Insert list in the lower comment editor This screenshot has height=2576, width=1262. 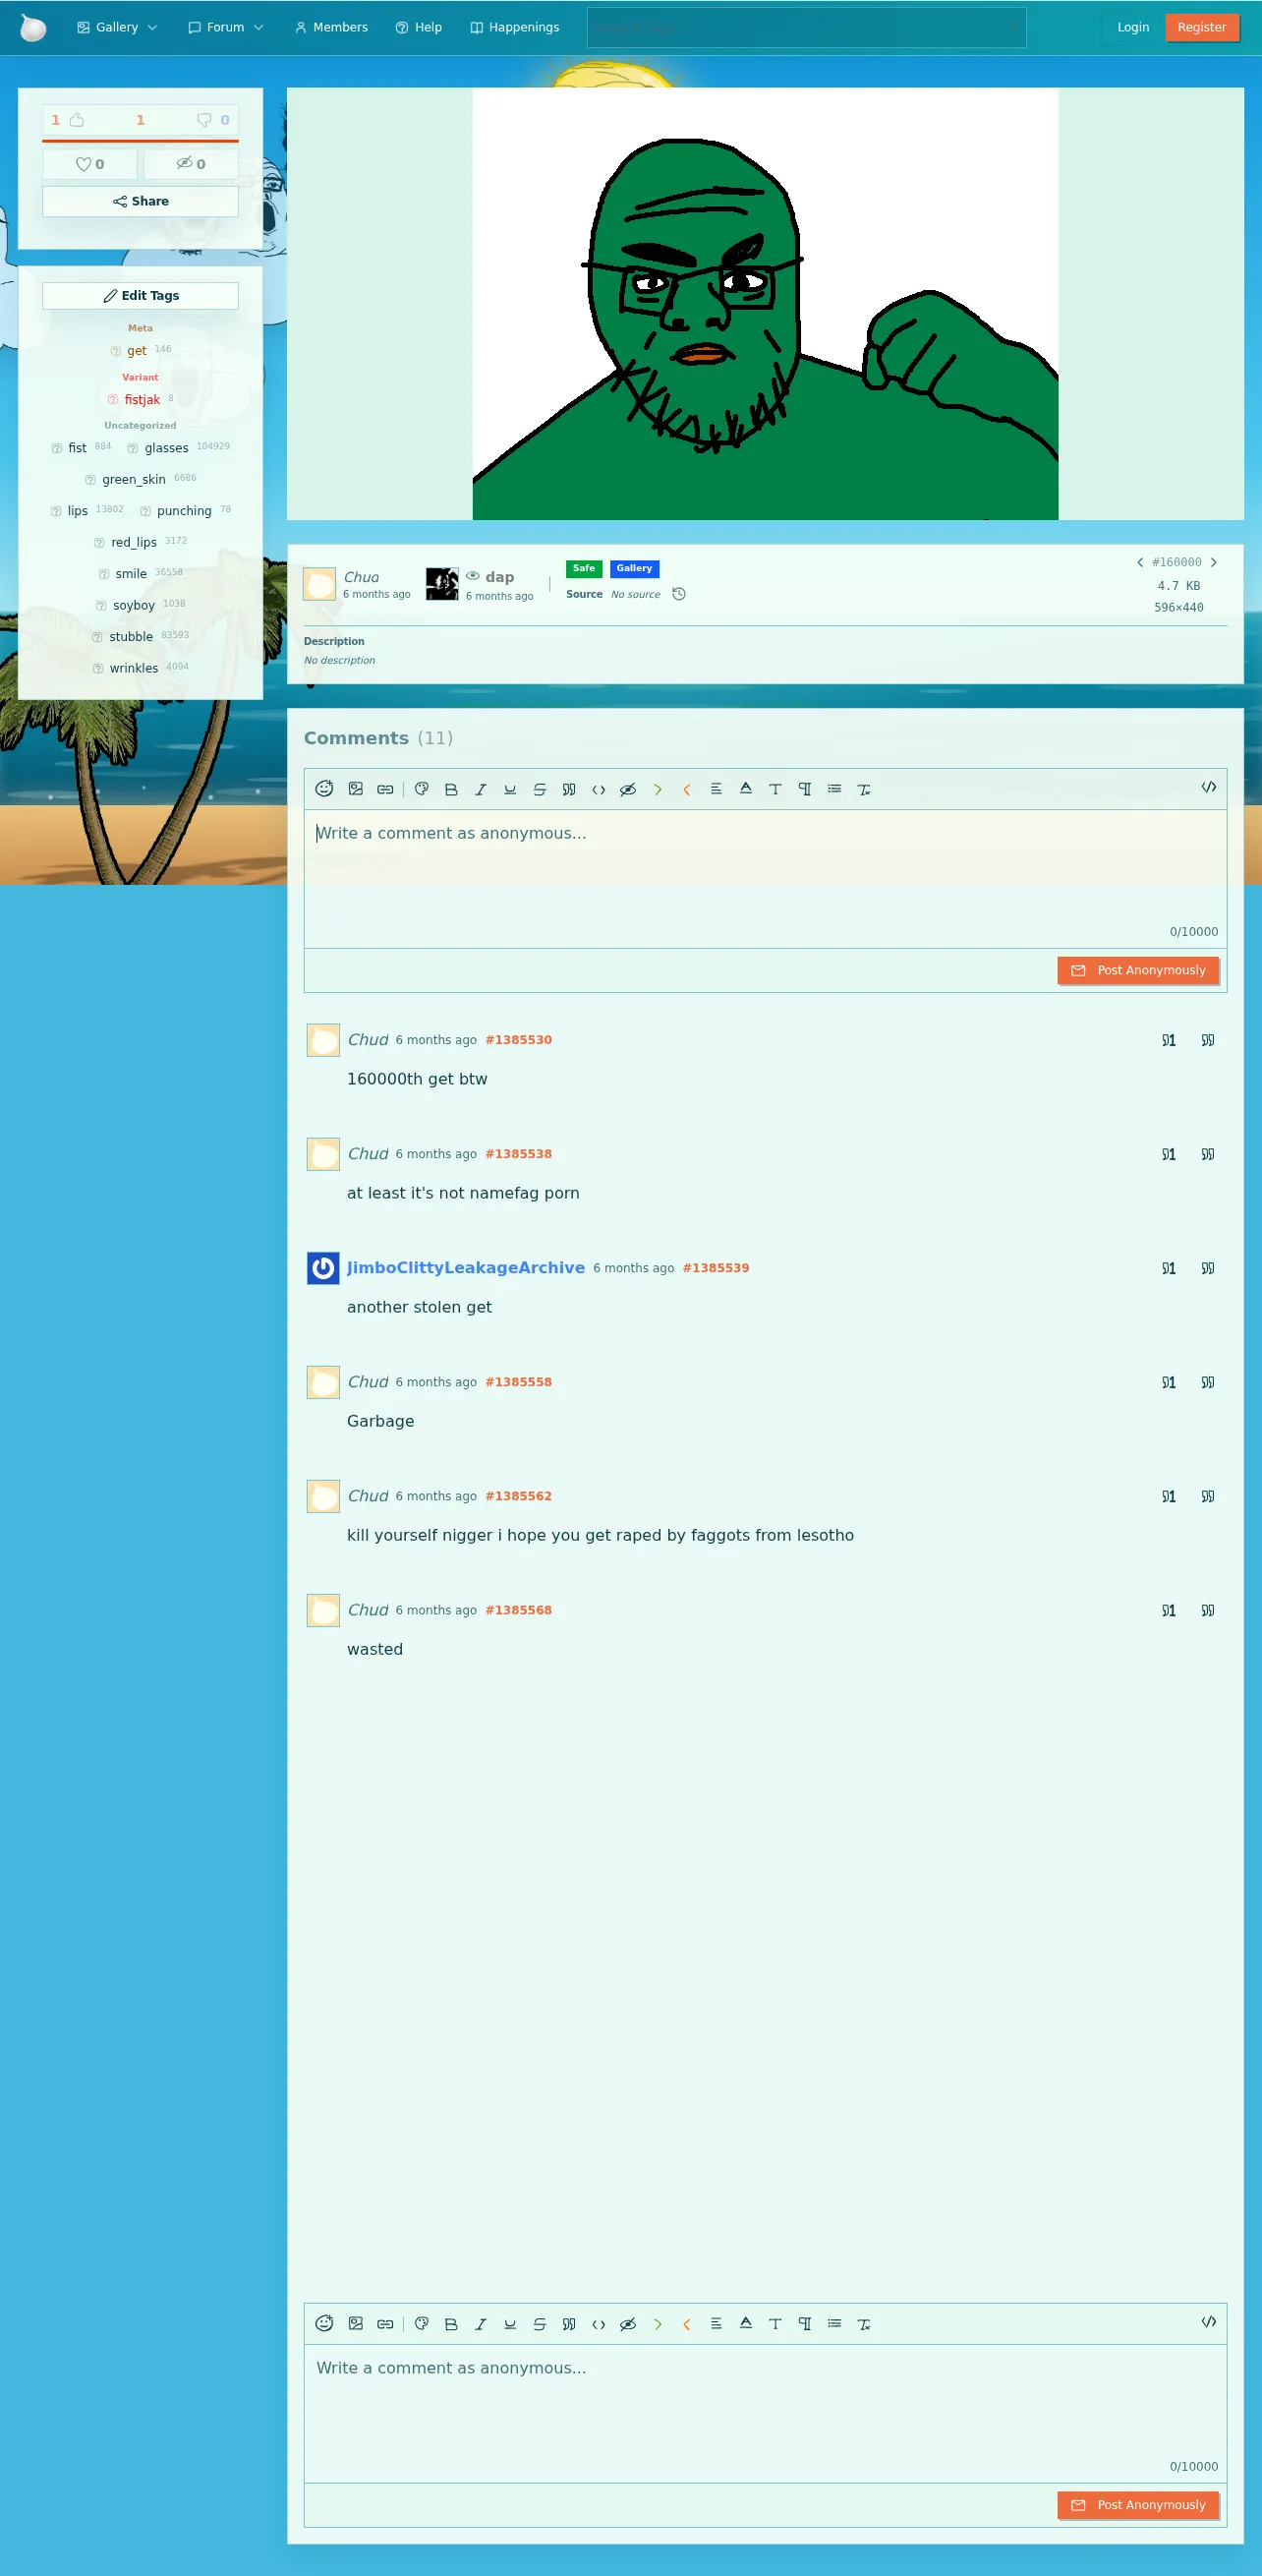(x=834, y=2323)
